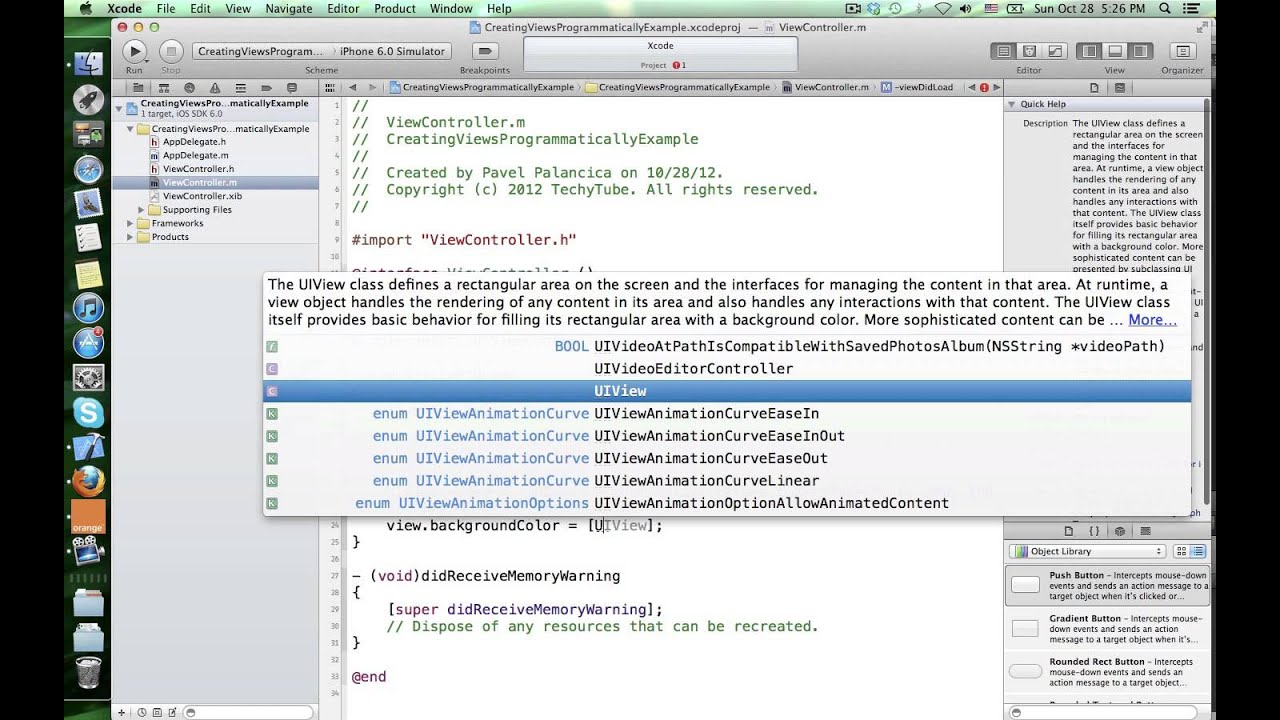Open the Product menu
Viewport: 1280px width, 720px height.
[395, 9]
